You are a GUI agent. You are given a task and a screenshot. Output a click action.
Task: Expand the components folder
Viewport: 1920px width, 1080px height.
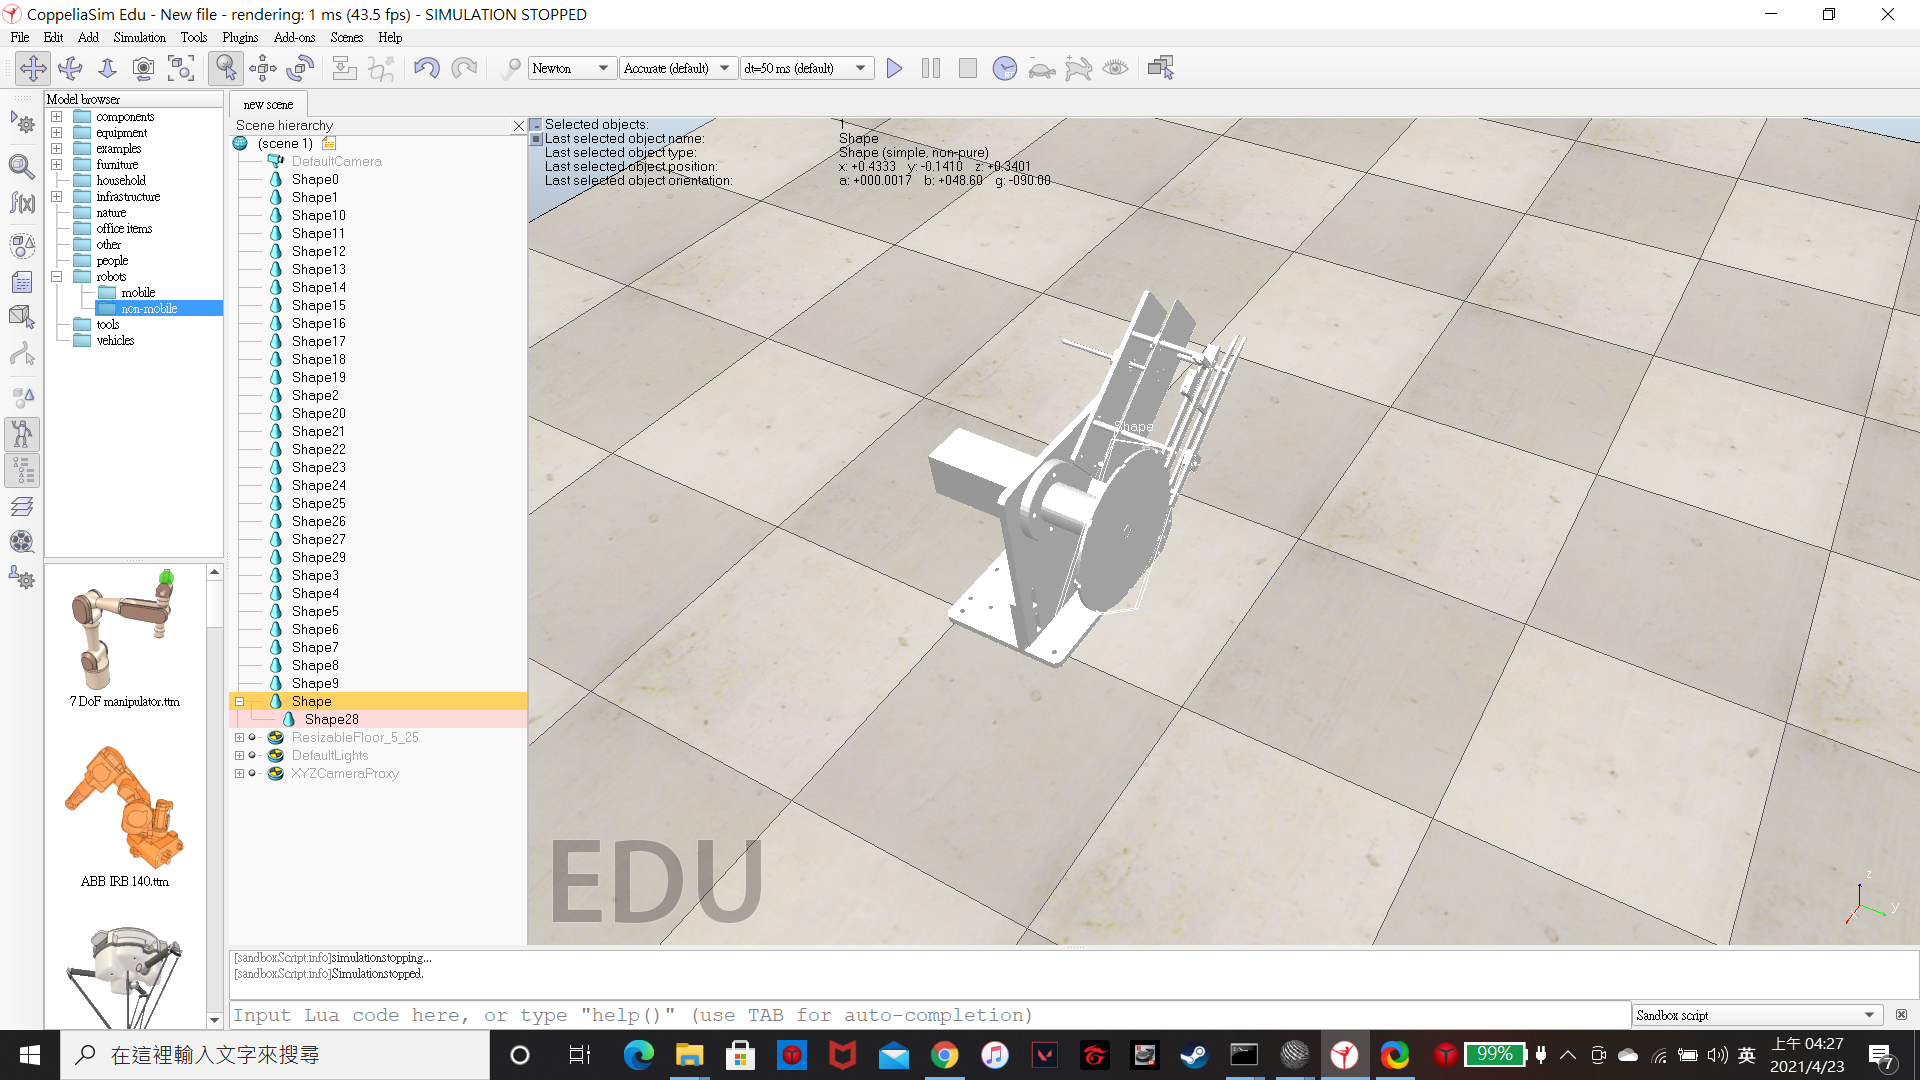point(57,117)
